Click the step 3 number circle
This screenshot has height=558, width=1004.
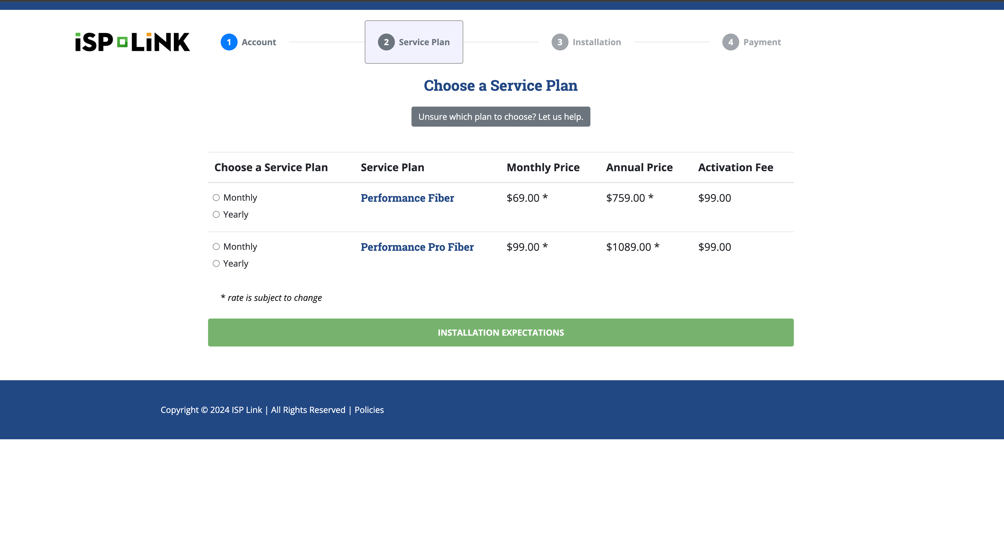point(560,42)
